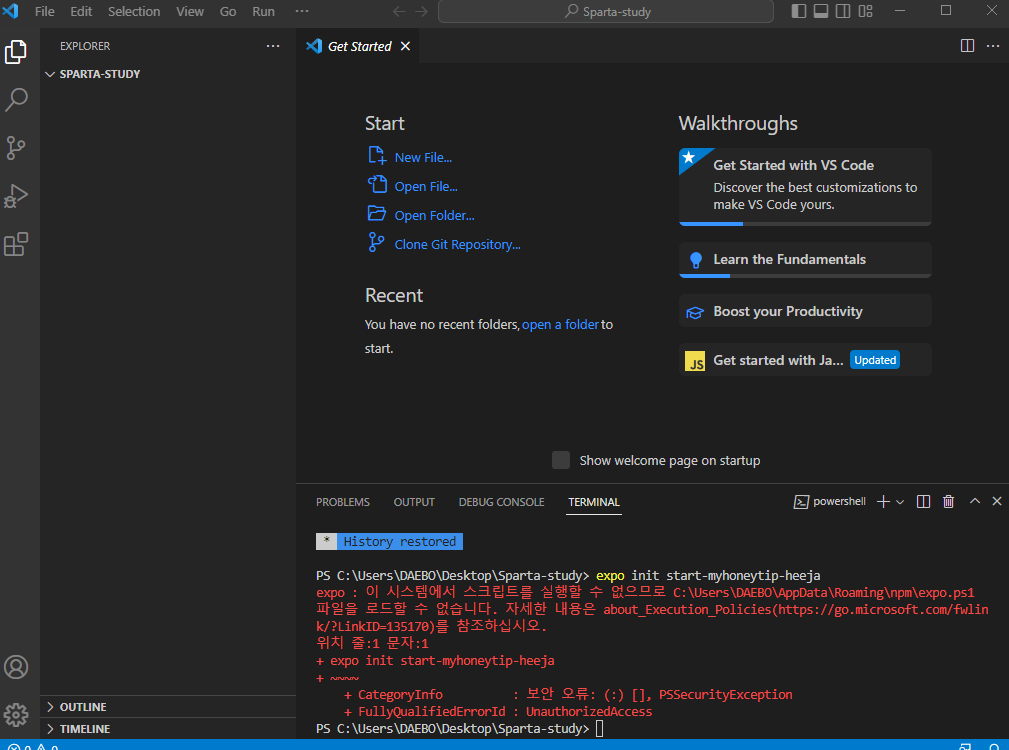Open Boost your Productivity walkthrough
The image size is (1009, 750).
(x=805, y=311)
